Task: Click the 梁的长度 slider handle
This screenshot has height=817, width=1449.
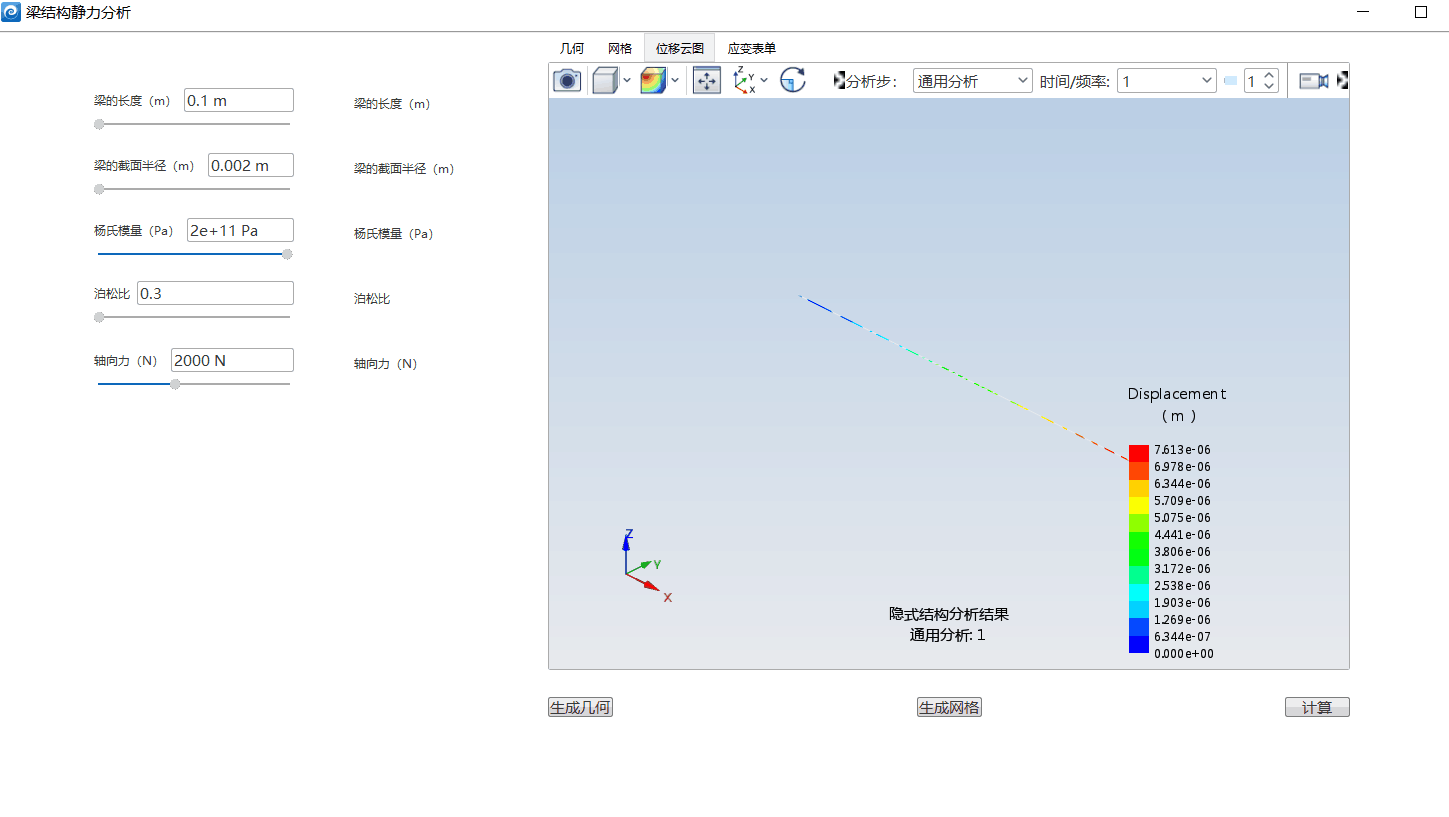Action: (99, 124)
